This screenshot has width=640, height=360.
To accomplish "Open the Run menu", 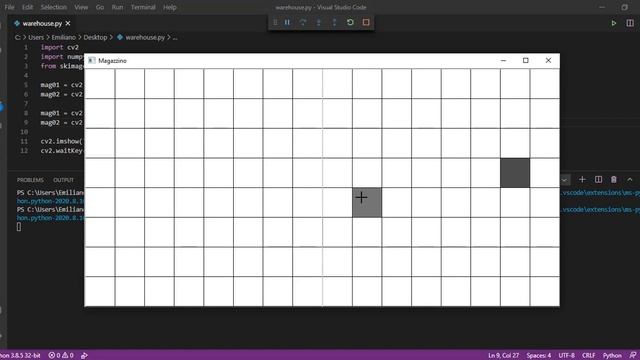I will coord(117,7).
